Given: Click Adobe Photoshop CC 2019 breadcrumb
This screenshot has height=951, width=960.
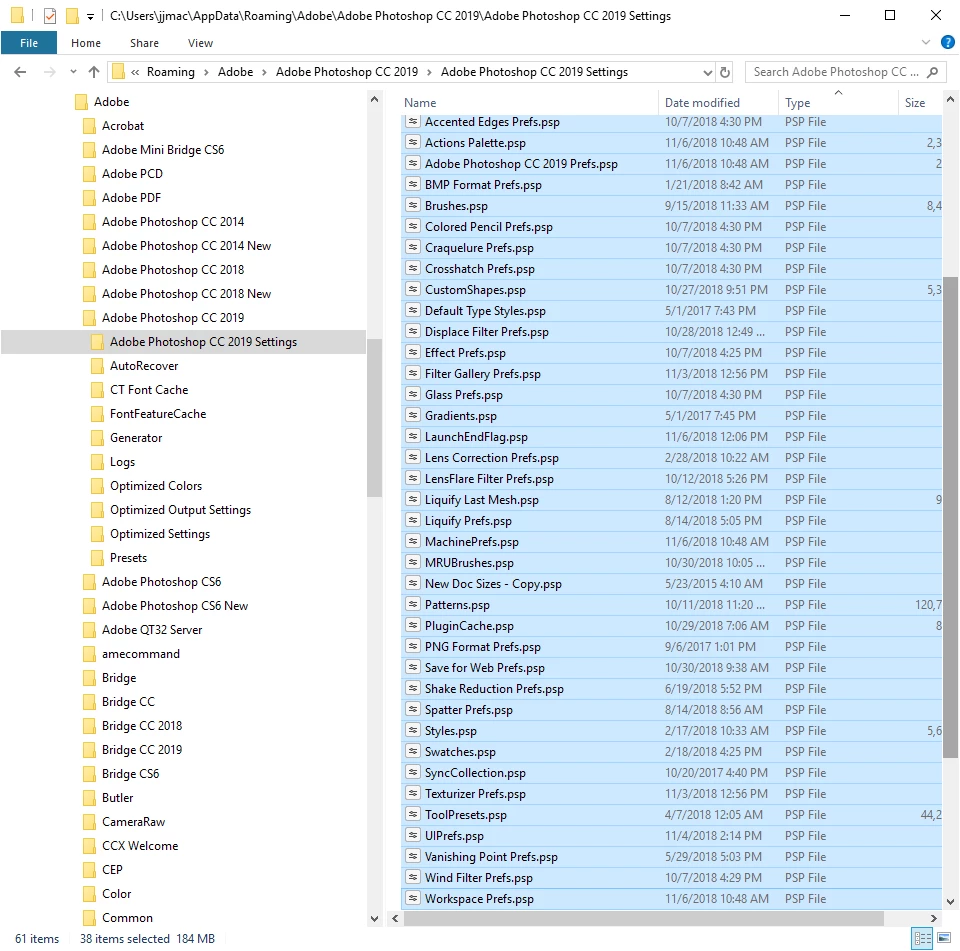Looking at the screenshot, I should [x=347, y=72].
